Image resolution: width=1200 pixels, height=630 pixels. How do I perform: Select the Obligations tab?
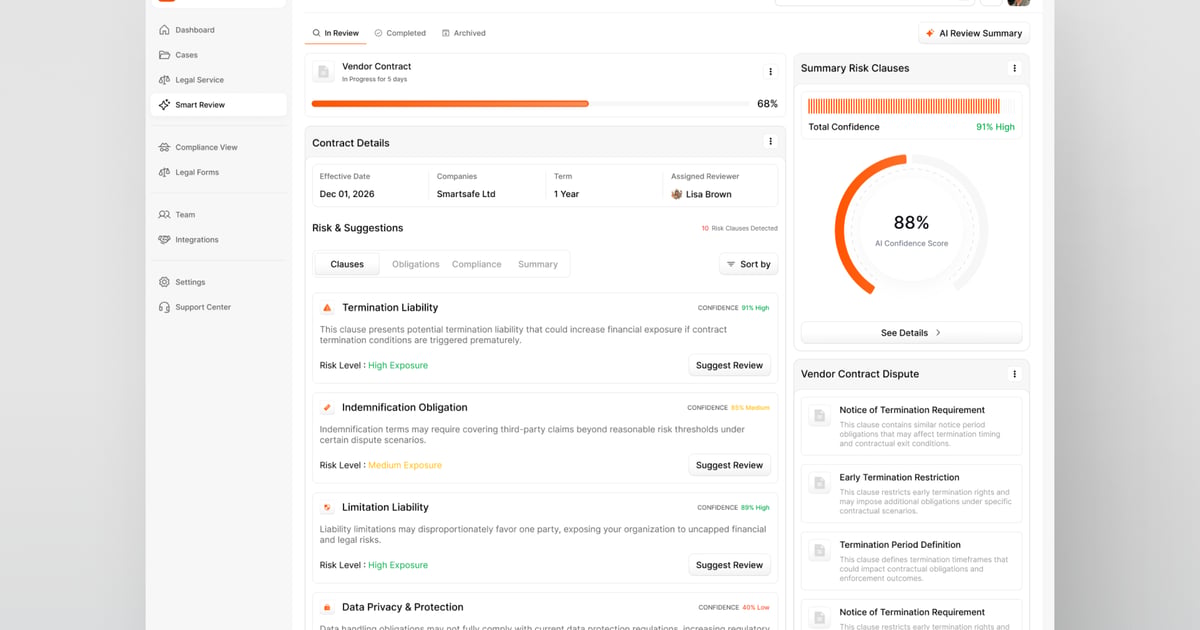coord(416,264)
